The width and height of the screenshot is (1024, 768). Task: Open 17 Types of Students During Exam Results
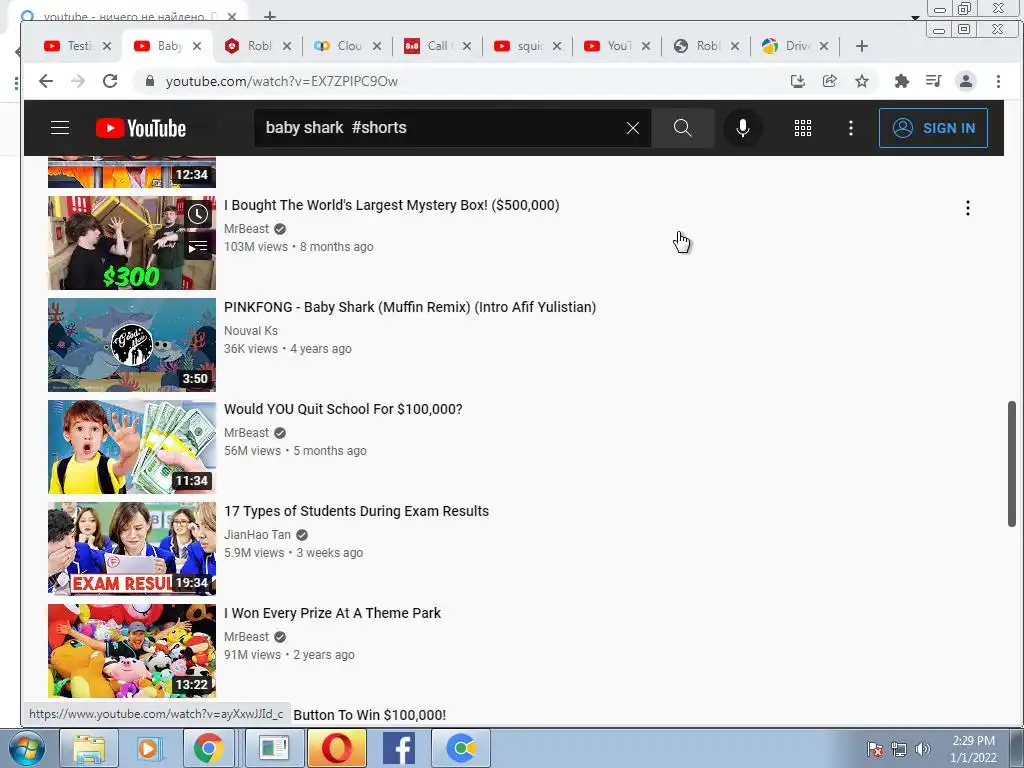357,511
